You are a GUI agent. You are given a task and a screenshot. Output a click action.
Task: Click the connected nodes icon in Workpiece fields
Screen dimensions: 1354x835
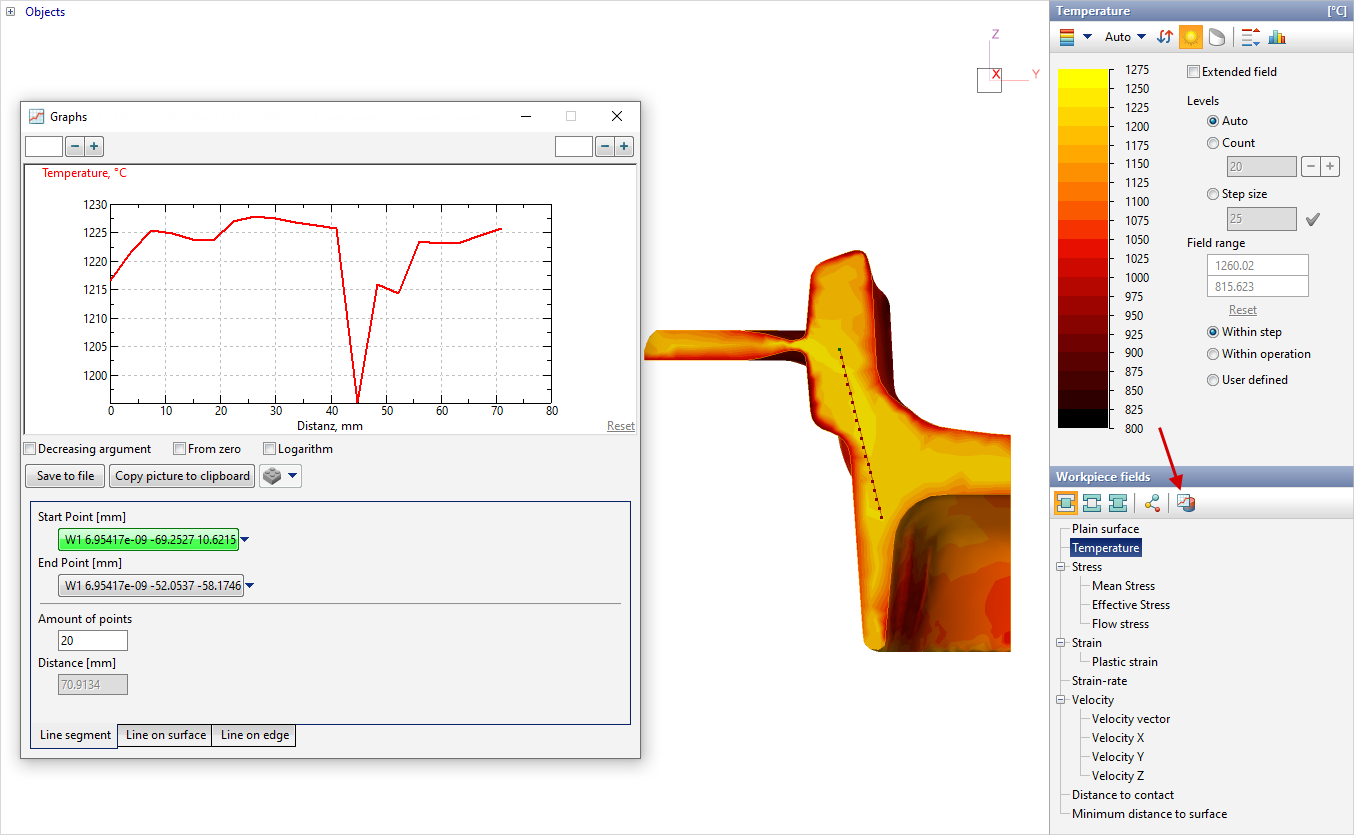click(x=1152, y=503)
